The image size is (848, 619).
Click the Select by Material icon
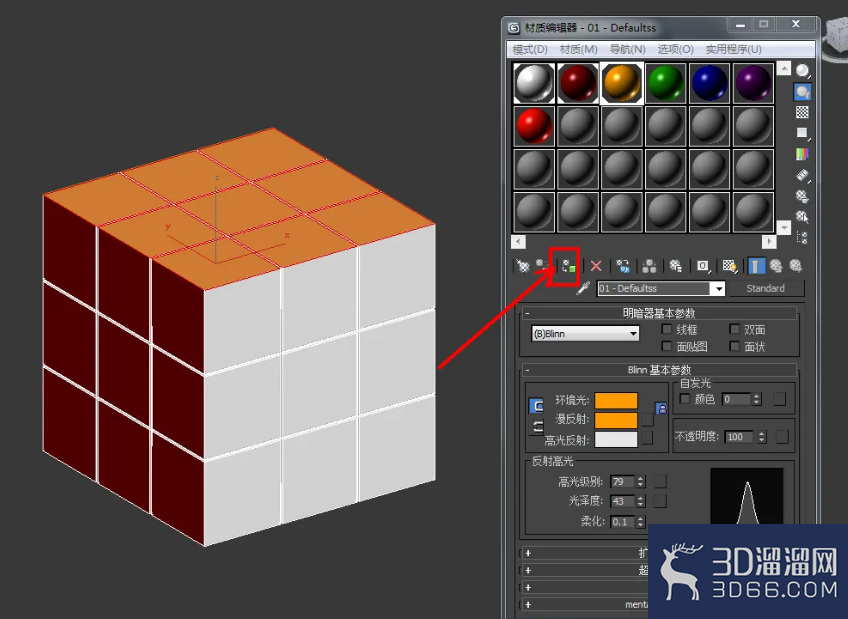point(803,217)
